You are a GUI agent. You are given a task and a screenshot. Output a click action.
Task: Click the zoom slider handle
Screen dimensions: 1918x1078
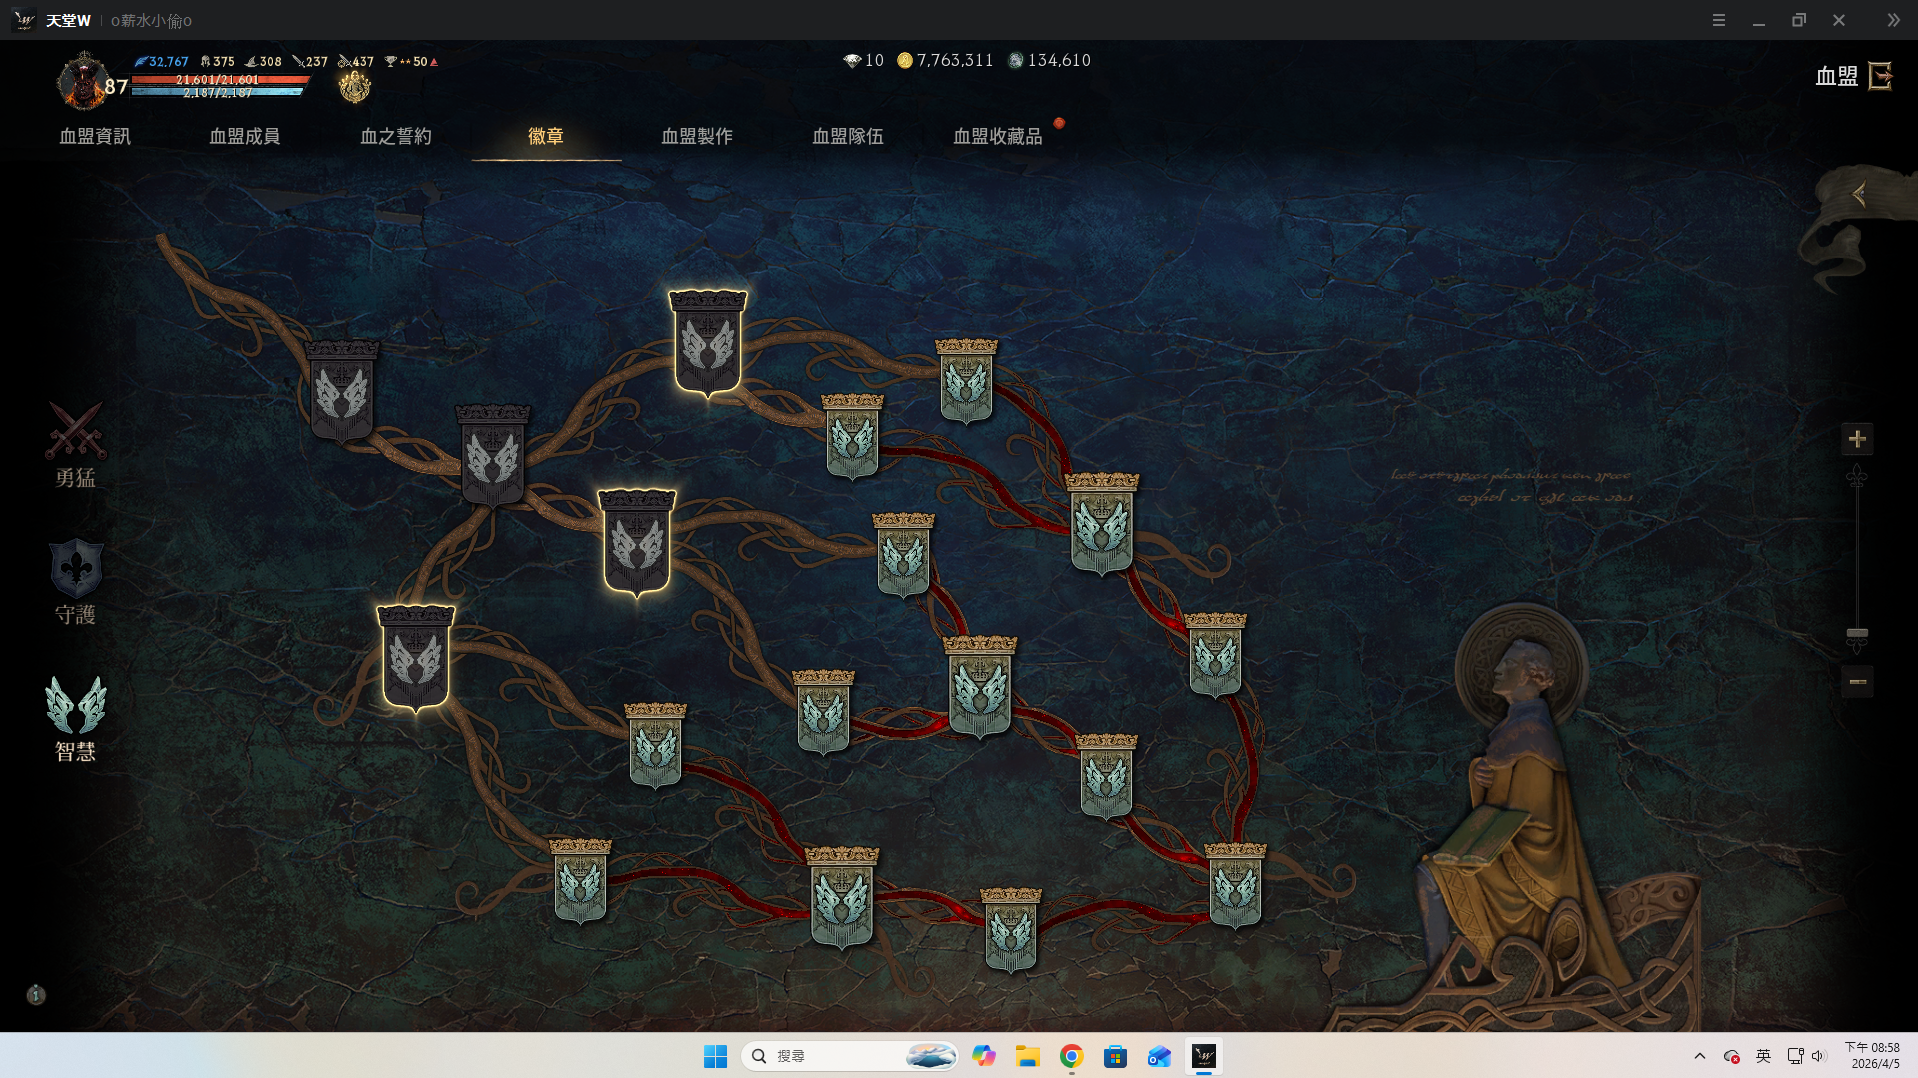coord(1857,634)
